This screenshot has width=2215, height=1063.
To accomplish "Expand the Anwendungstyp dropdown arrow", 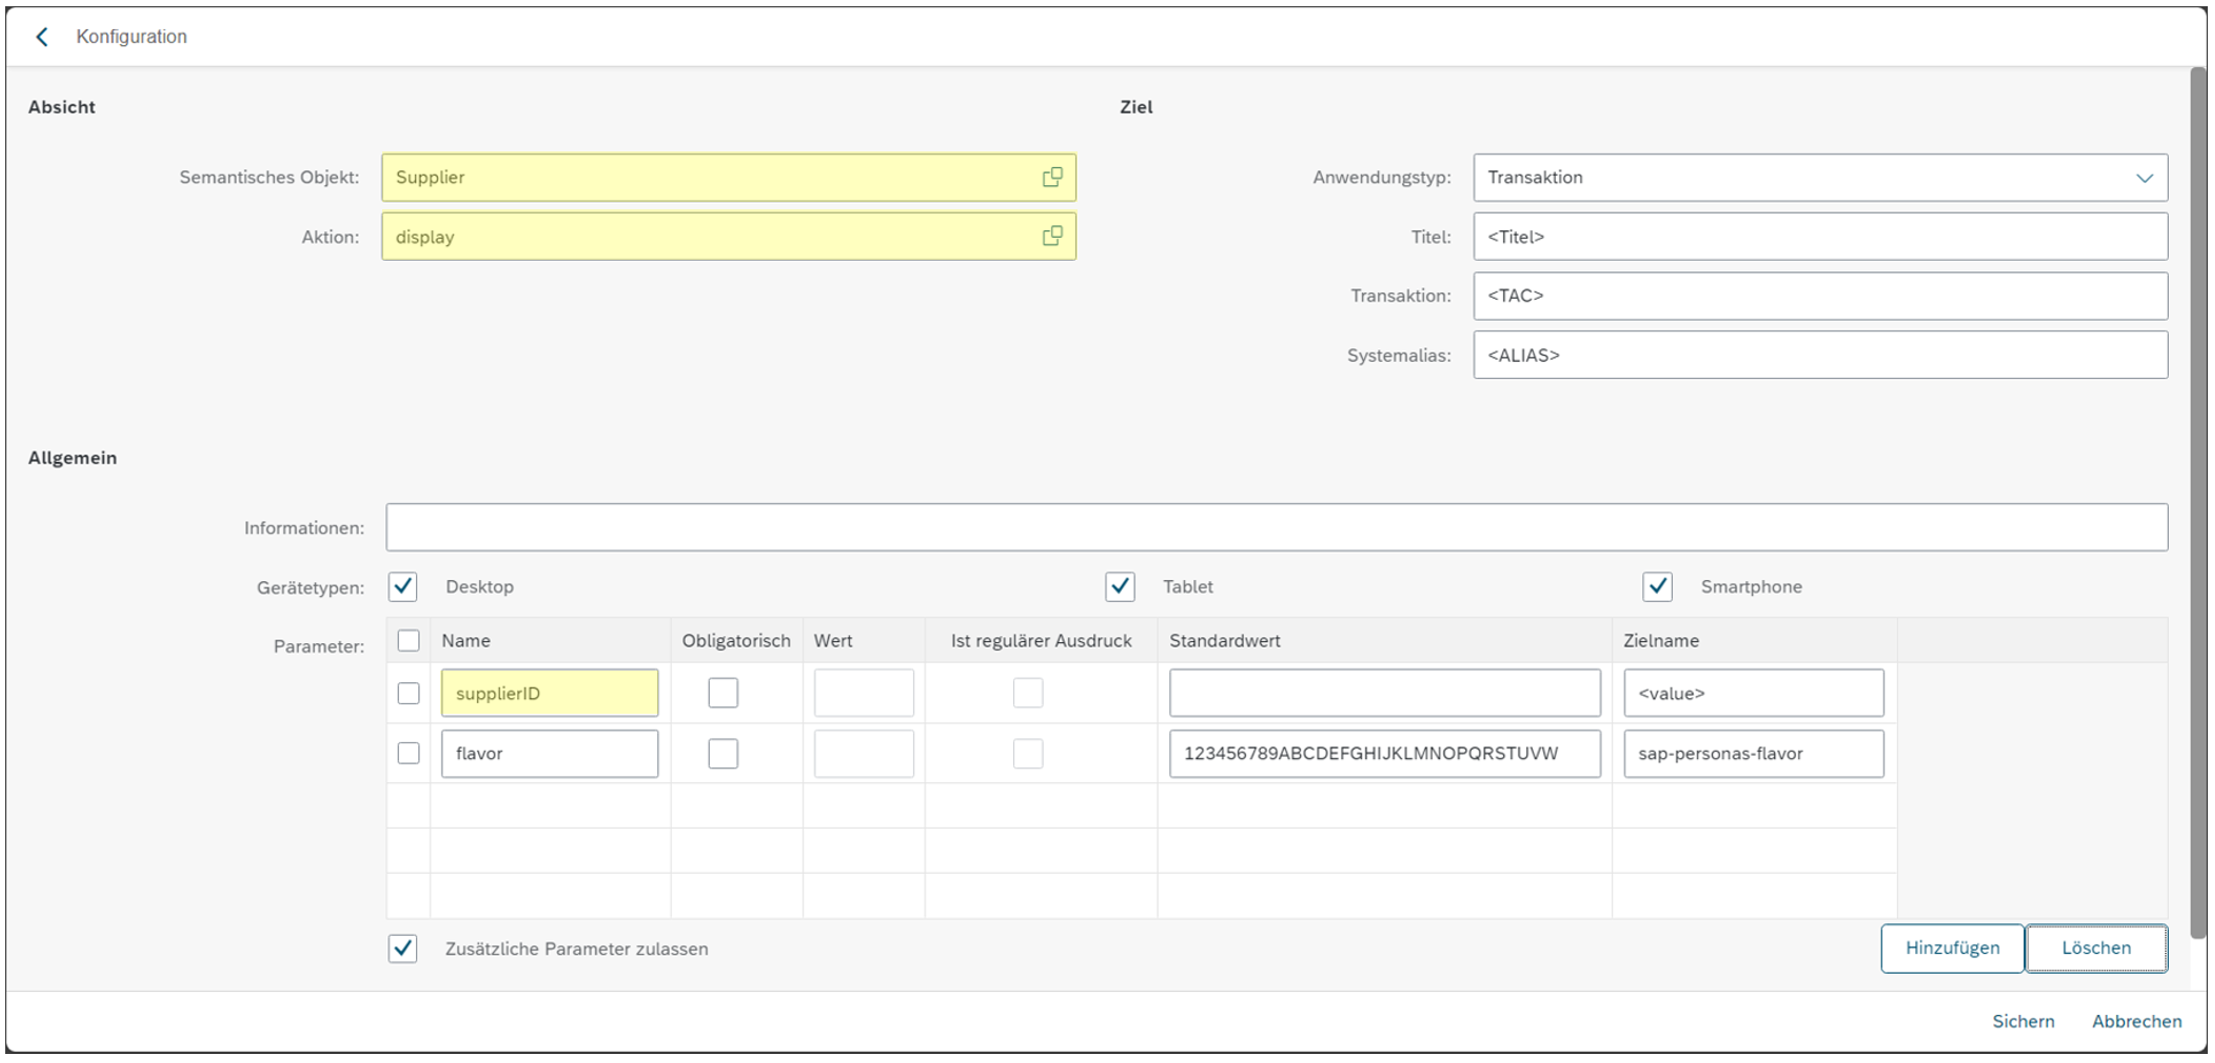I will click(x=2144, y=178).
